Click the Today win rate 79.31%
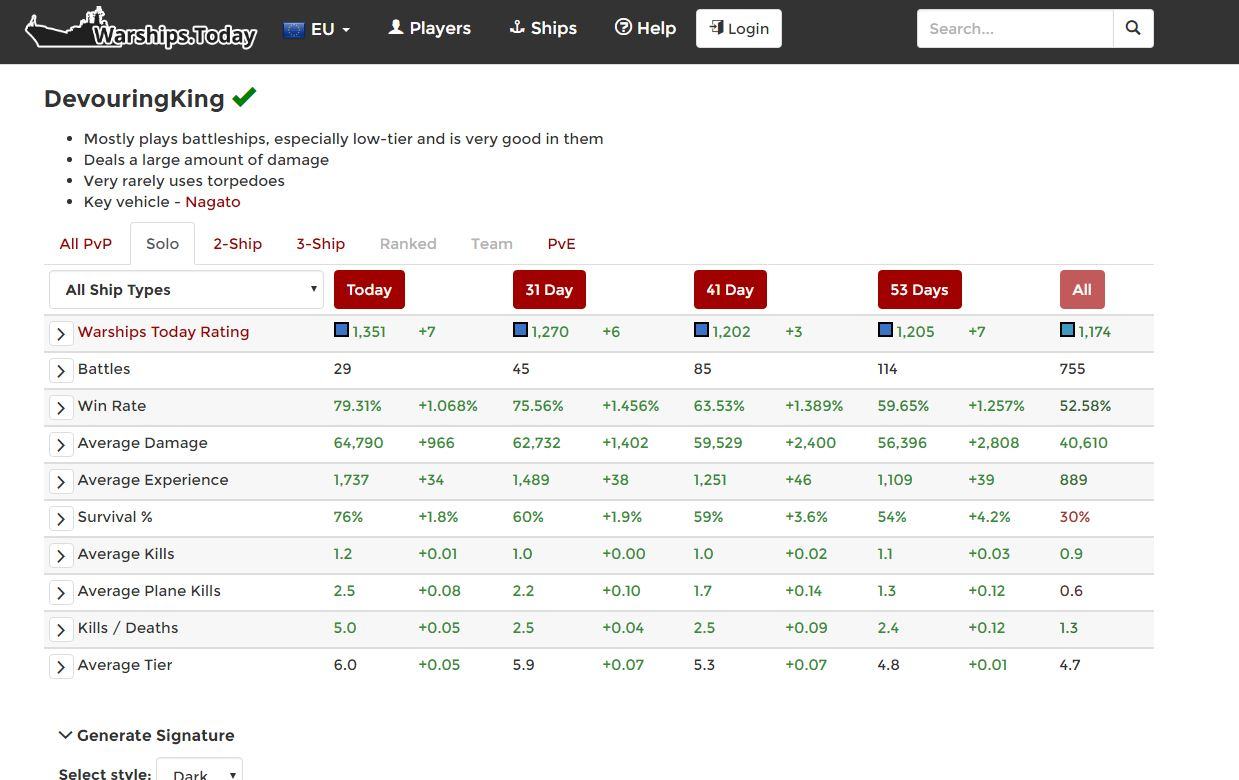Image resolution: width=1239 pixels, height=780 pixels. tap(358, 405)
